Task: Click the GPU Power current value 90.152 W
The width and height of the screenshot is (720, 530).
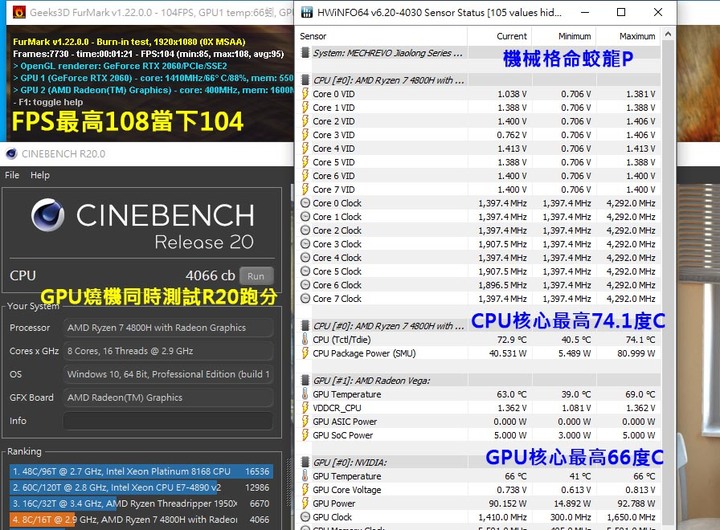Action: tap(507, 503)
